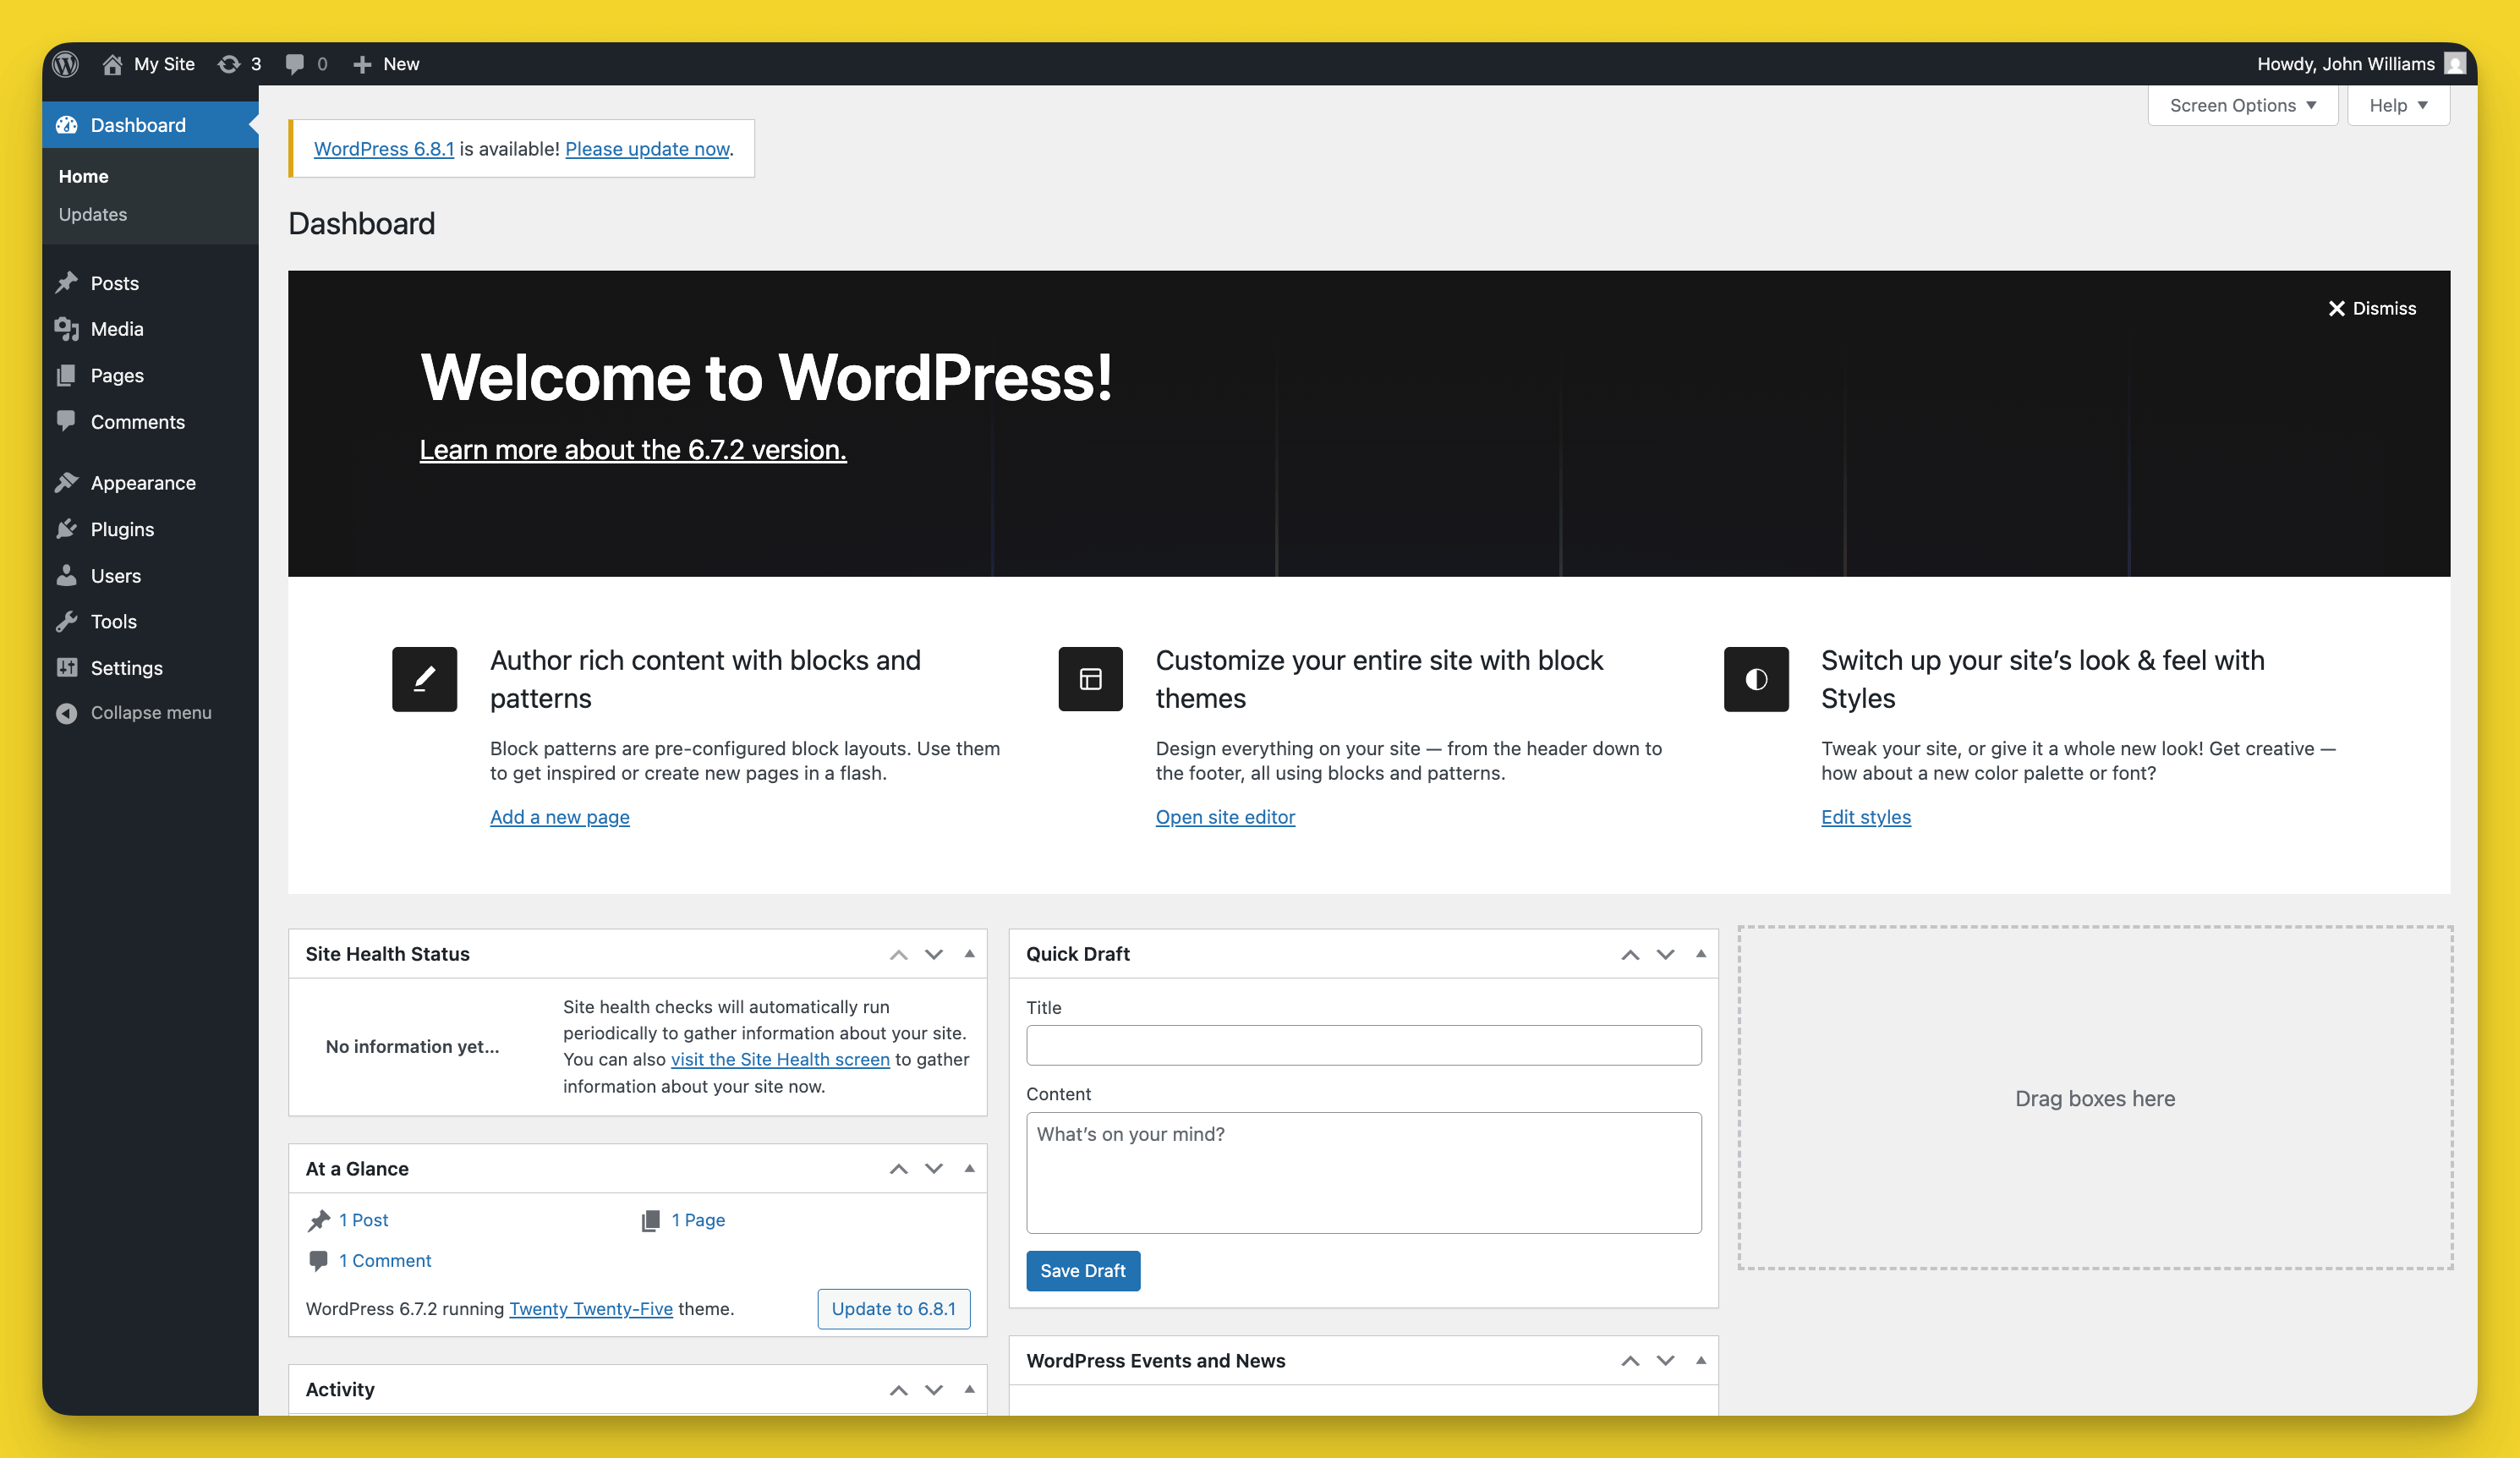Open Plugins via the plugin icon
This screenshot has width=2520, height=1458.
pos(66,529)
